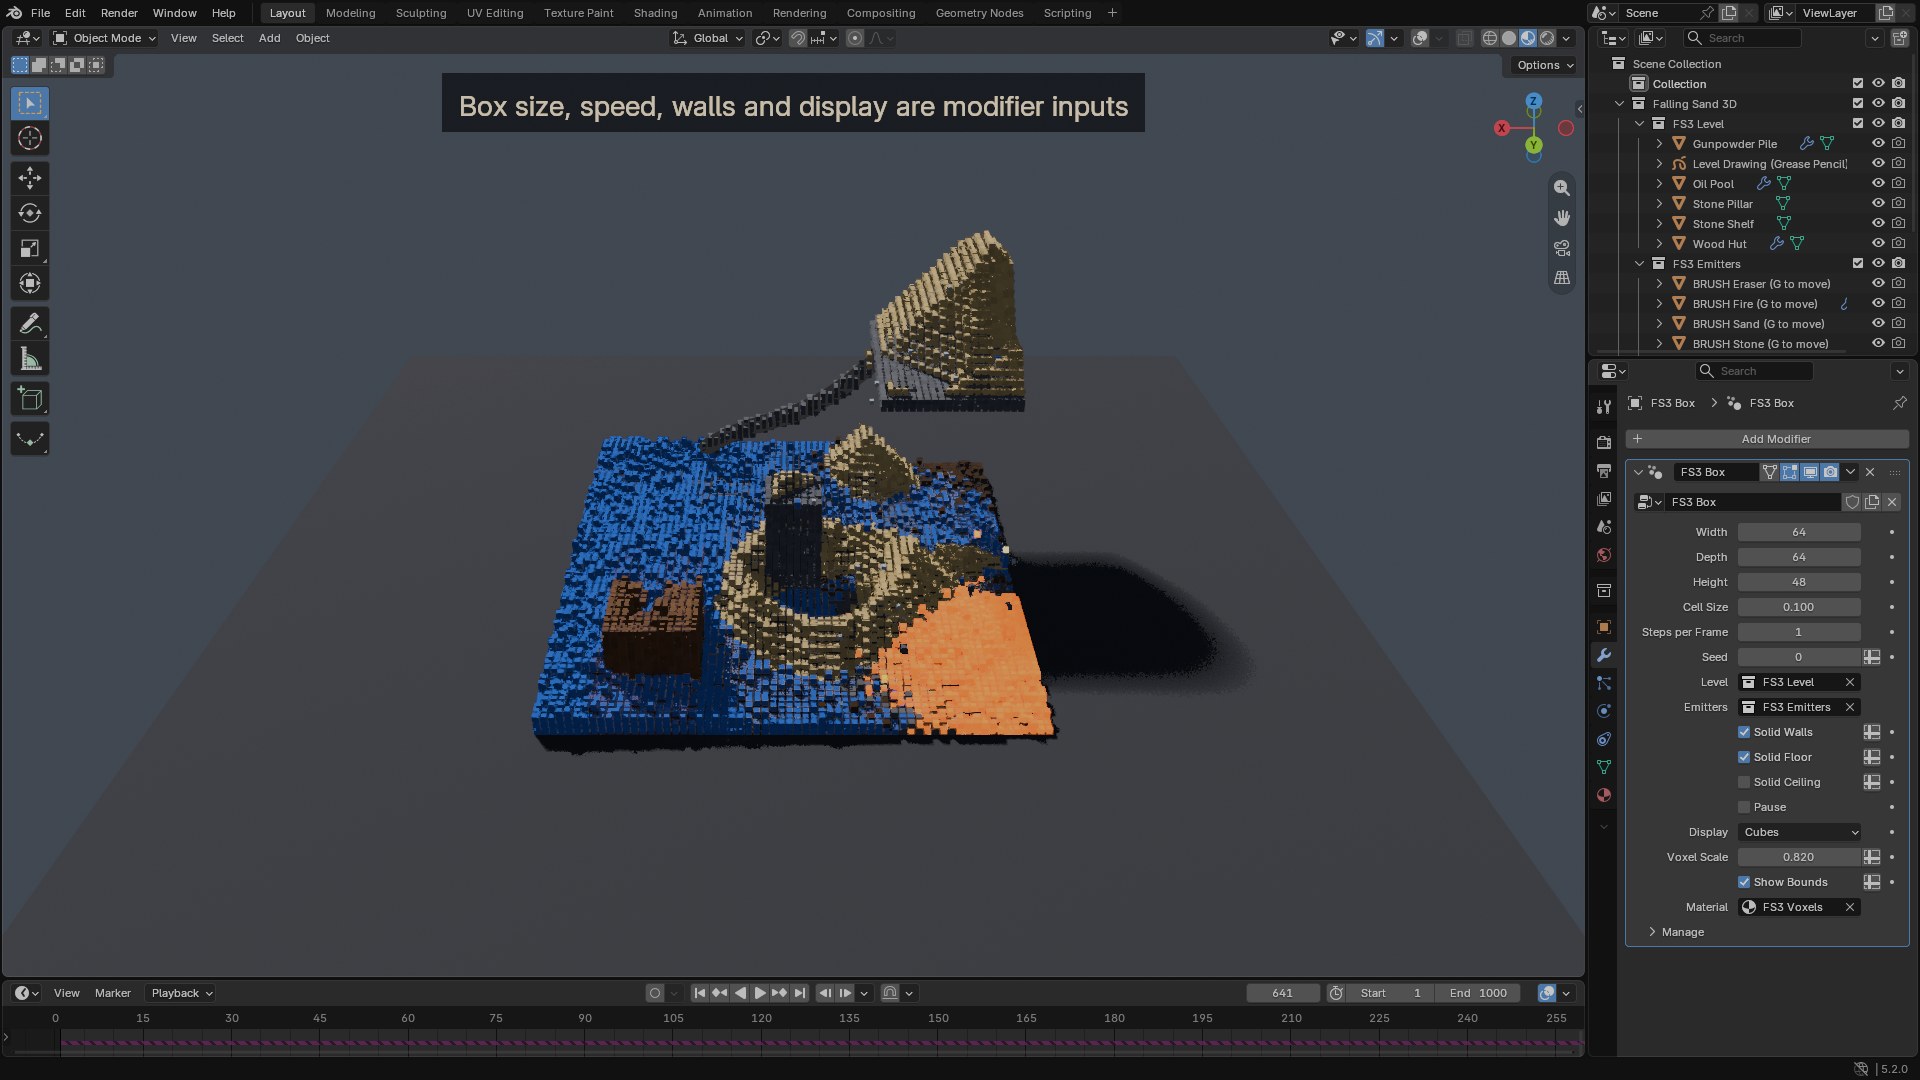Hide Wood Hut via eye icon
This screenshot has height=1080, width=1920.
(x=1878, y=243)
